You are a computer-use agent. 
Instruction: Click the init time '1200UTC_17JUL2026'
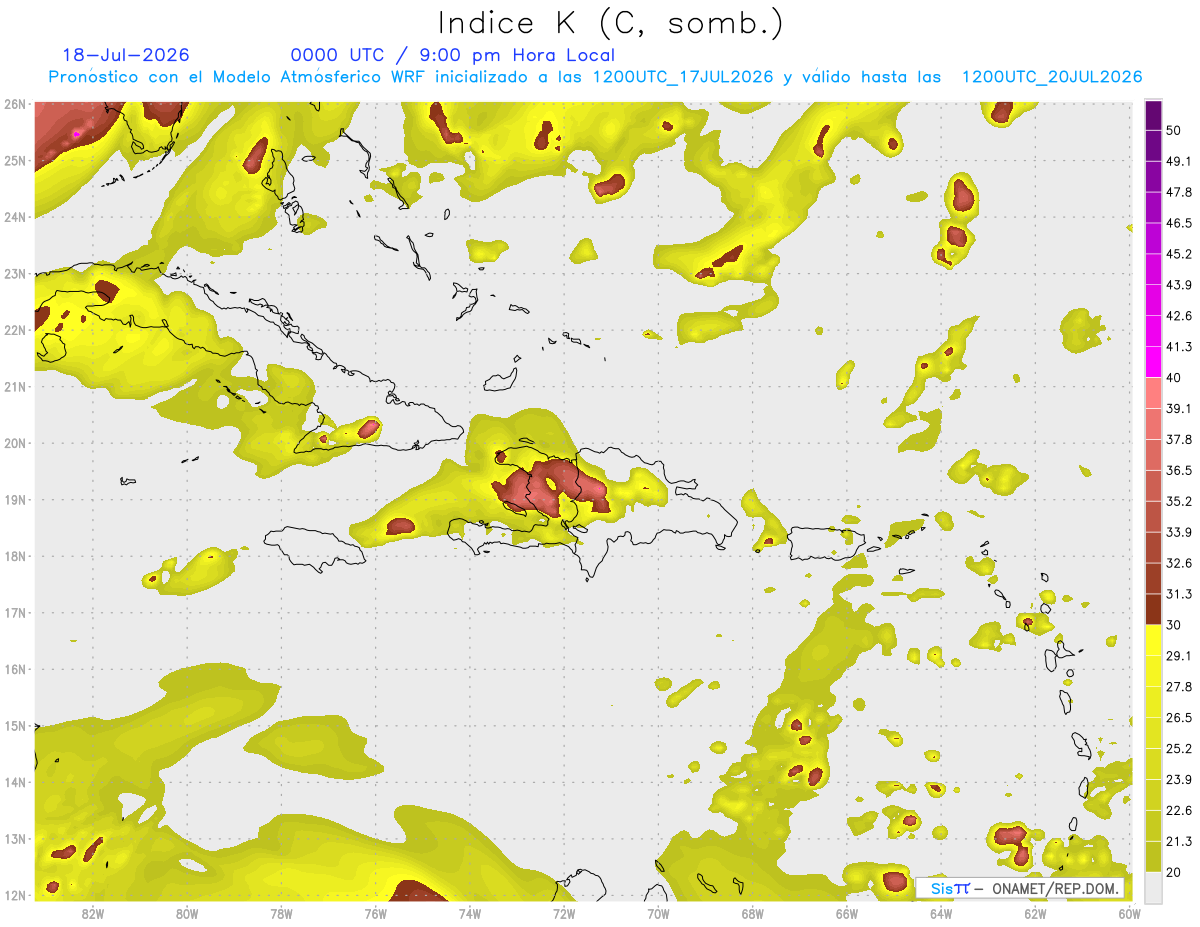tap(682, 77)
